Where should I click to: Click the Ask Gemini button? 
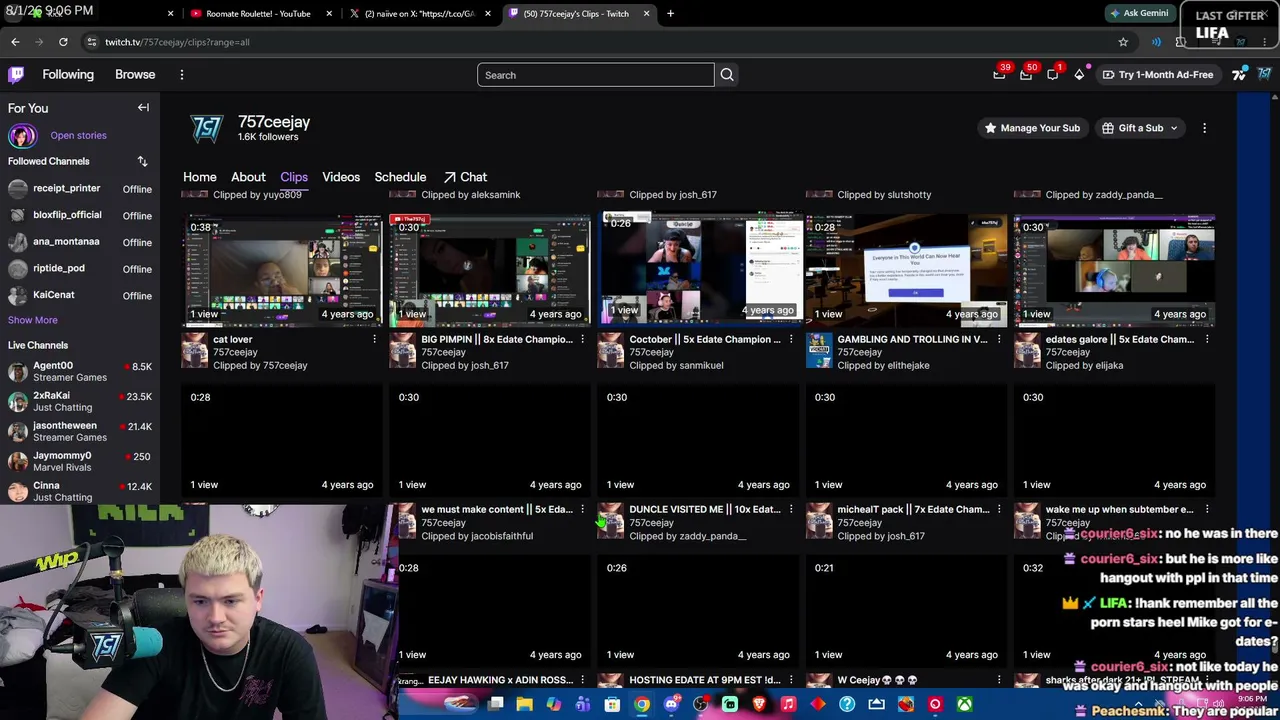1138,13
